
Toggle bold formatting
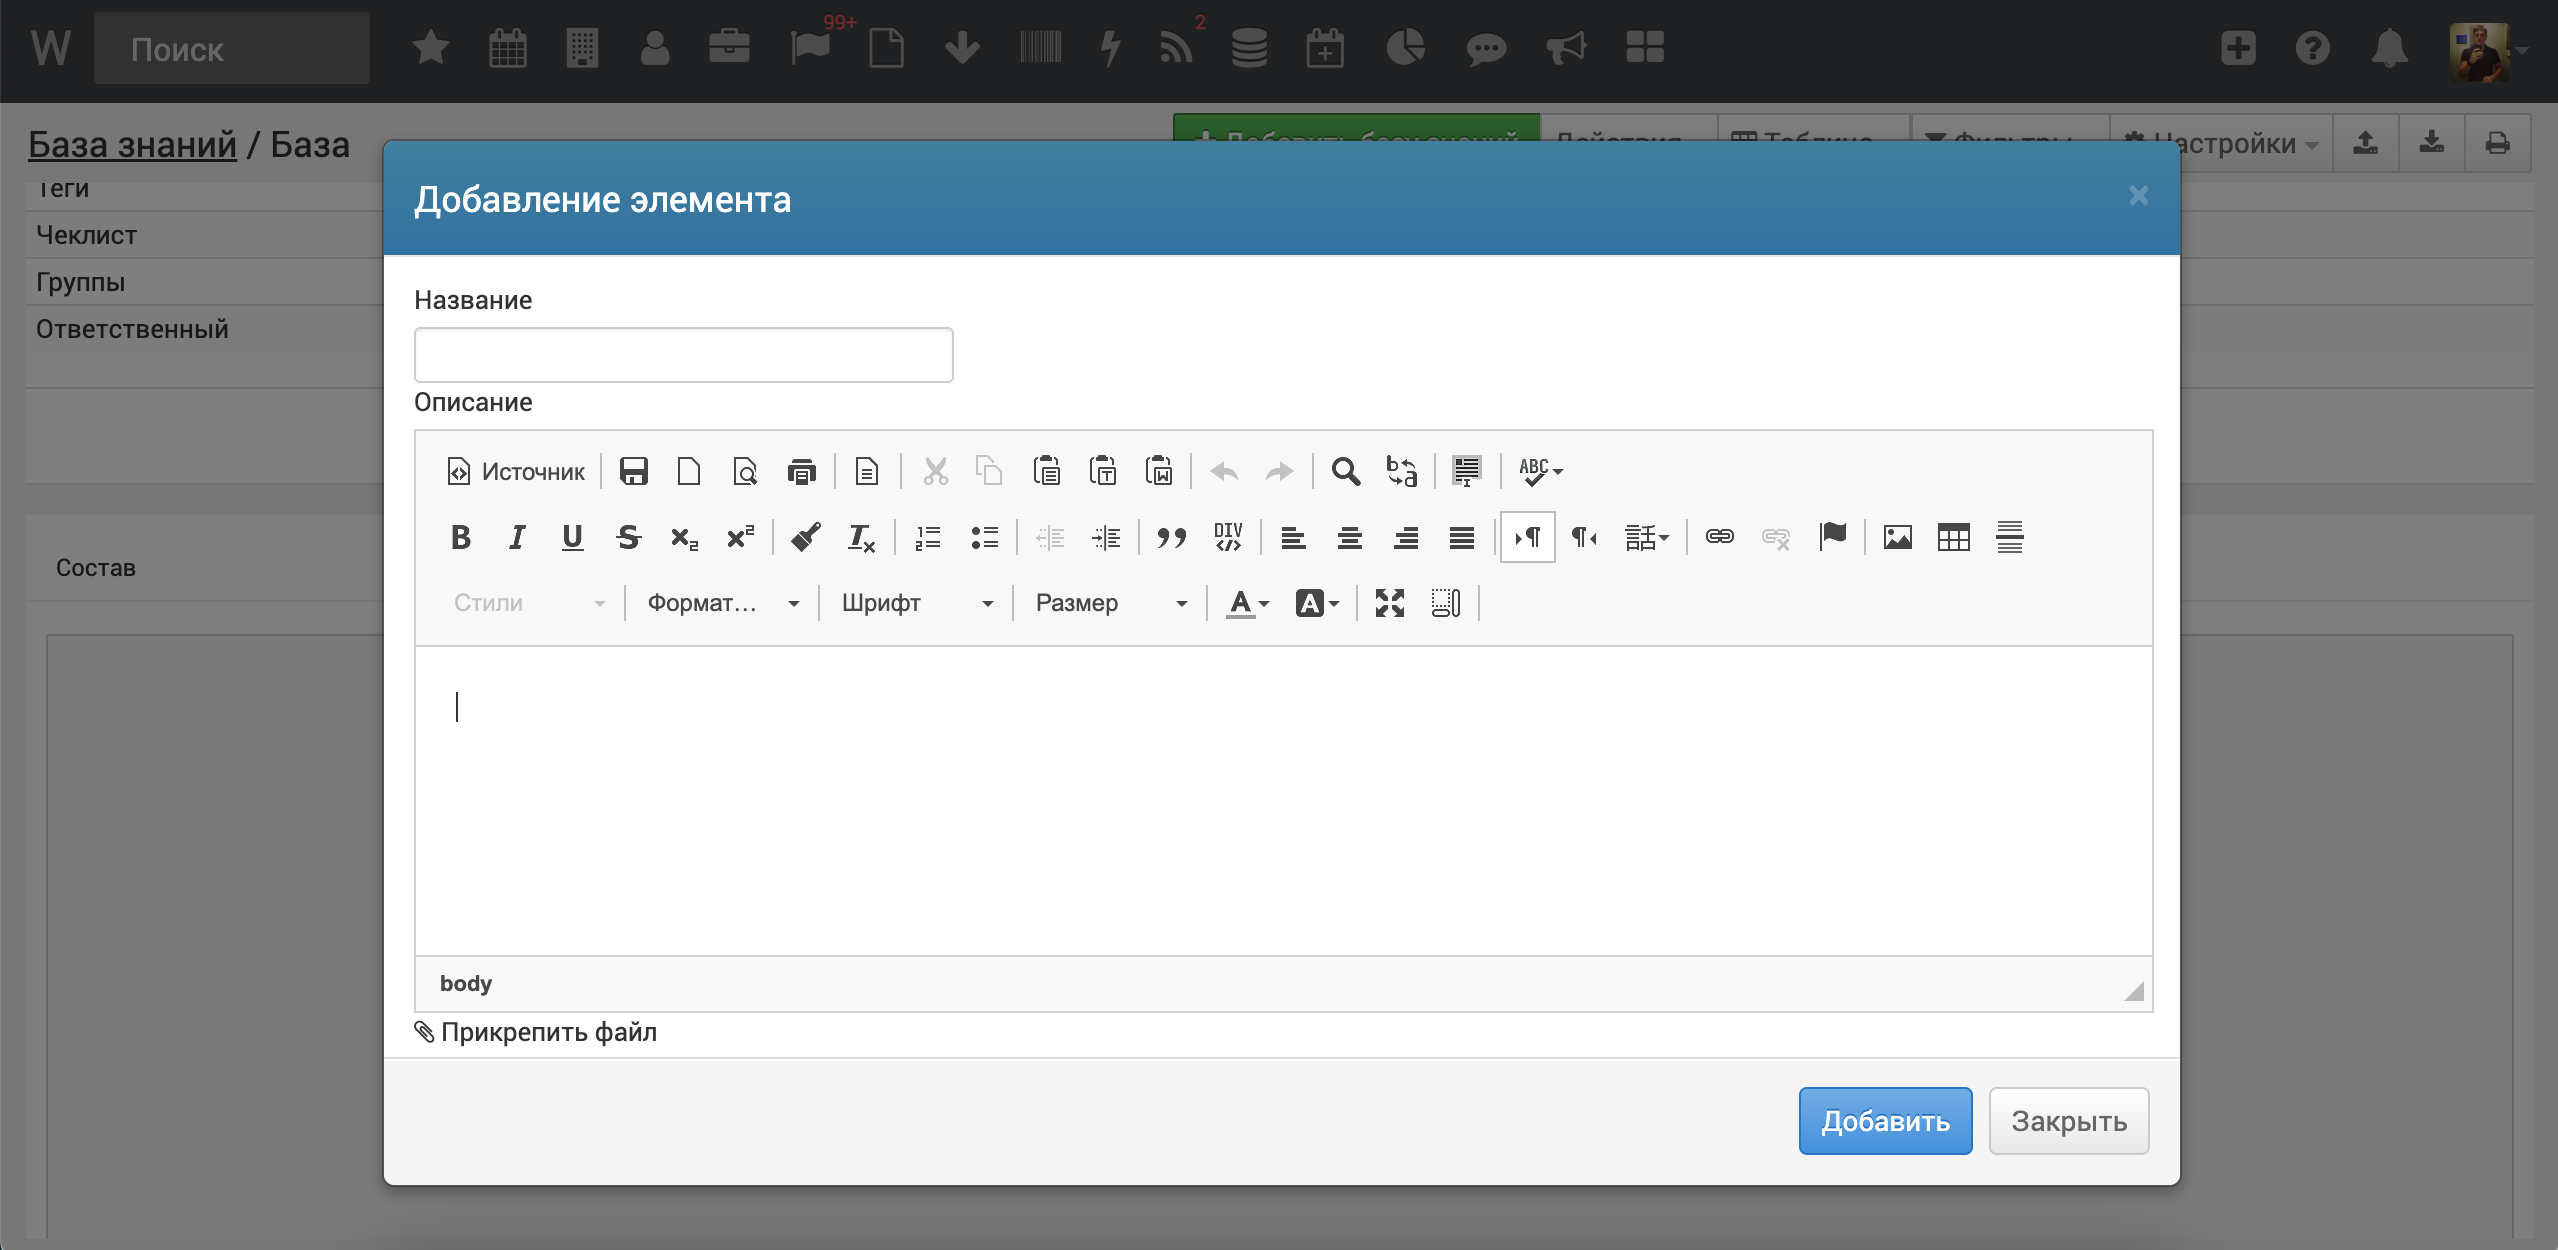tap(460, 537)
